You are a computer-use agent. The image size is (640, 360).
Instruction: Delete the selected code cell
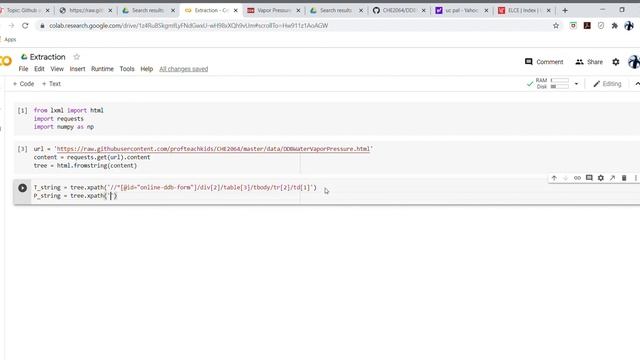(624, 178)
